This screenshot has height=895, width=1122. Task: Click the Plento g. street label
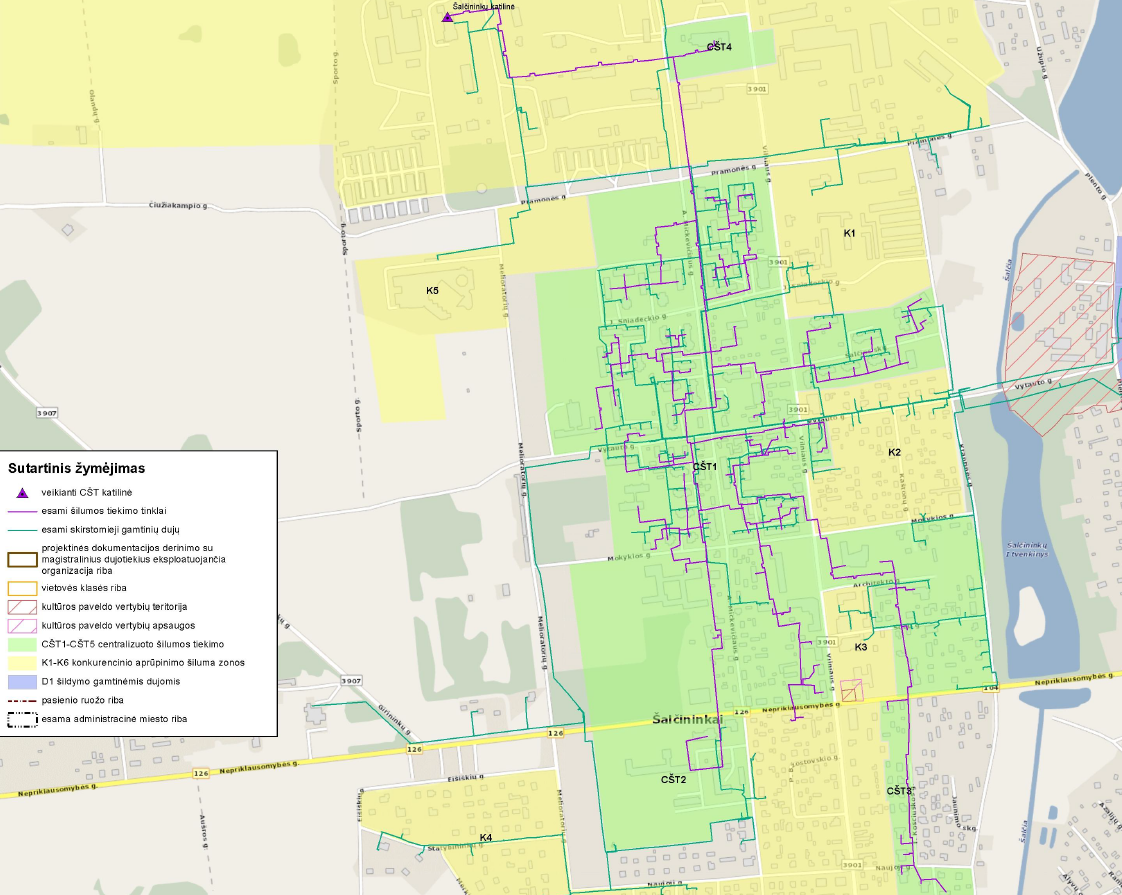click(x=1096, y=187)
